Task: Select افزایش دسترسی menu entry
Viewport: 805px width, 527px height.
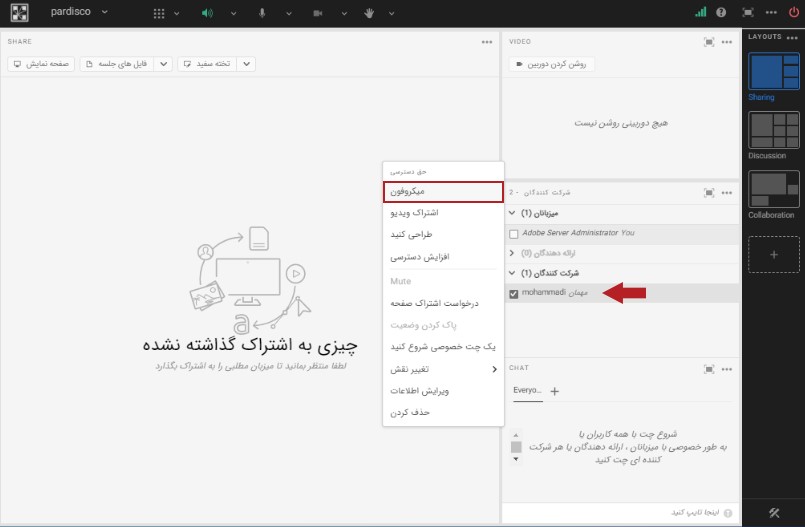Action: [443, 257]
